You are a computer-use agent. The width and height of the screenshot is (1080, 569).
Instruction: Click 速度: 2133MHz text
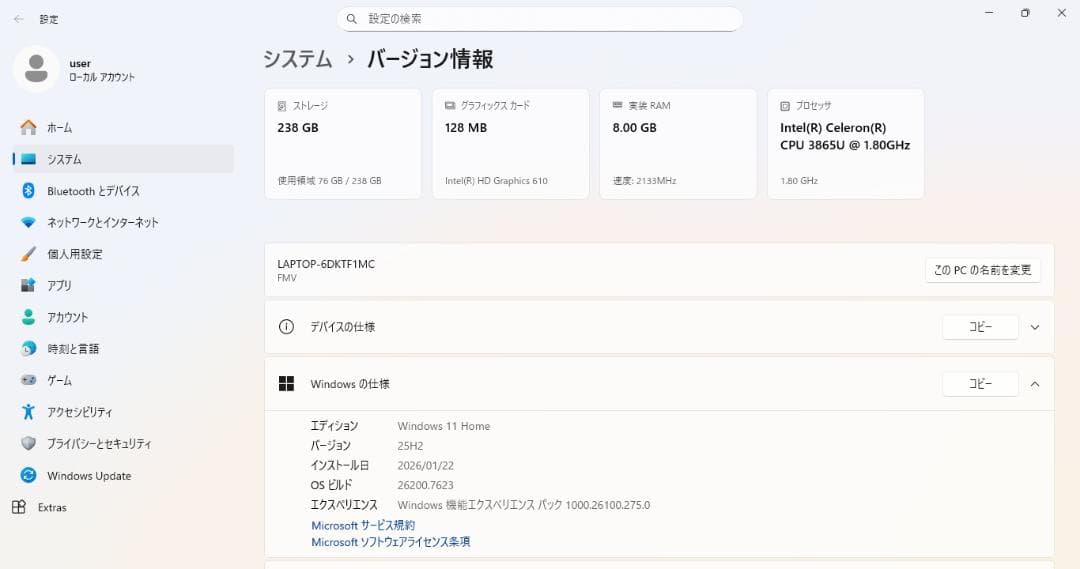coord(644,180)
